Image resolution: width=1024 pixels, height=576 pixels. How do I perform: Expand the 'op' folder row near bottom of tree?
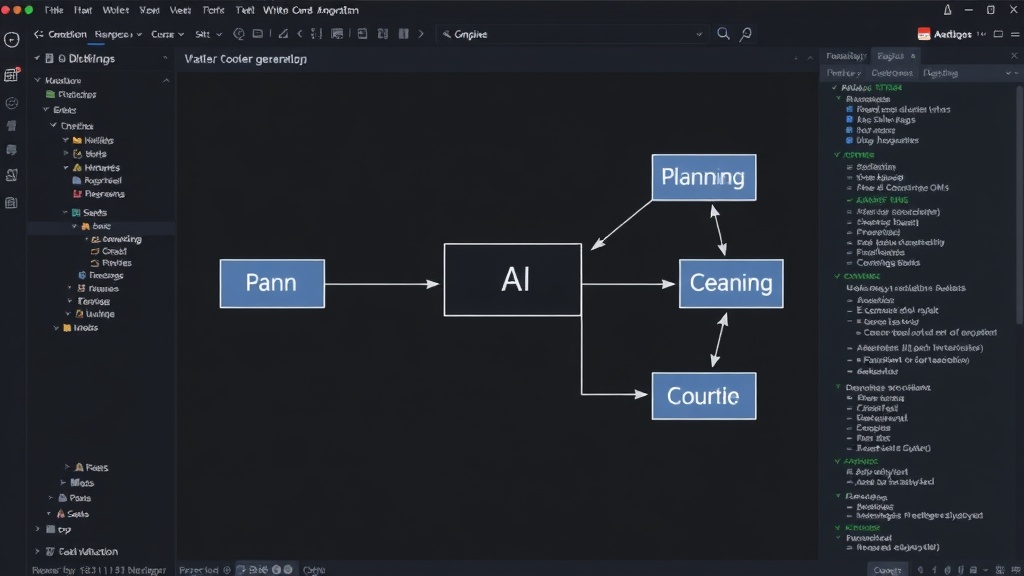[x=37, y=529]
